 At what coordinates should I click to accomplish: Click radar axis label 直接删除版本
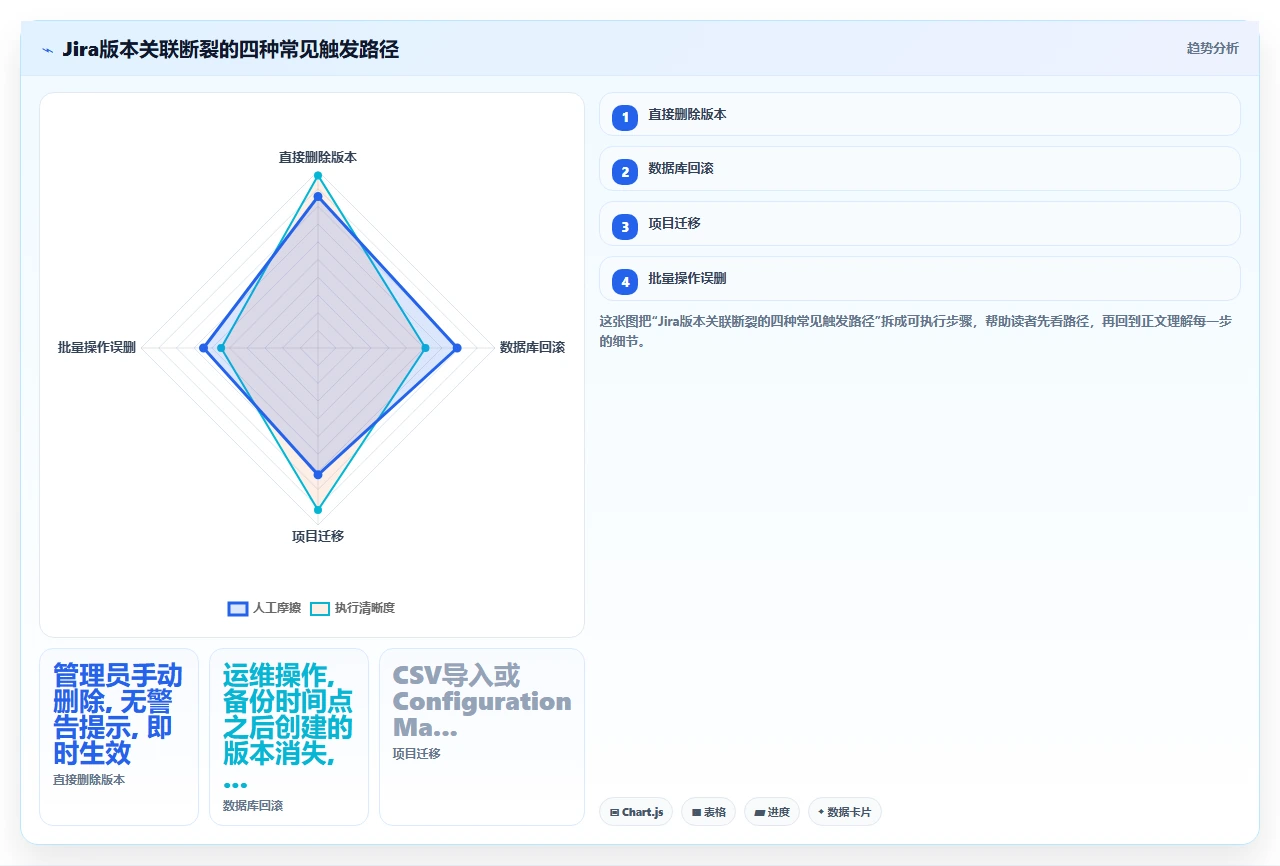pyautogui.click(x=318, y=158)
